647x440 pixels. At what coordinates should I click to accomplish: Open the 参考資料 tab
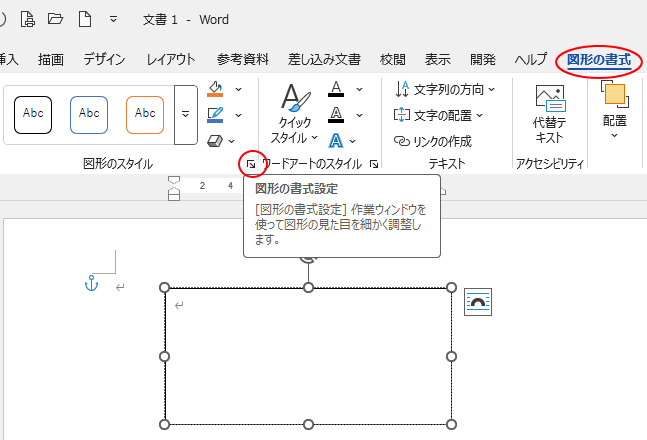(243, 60)
